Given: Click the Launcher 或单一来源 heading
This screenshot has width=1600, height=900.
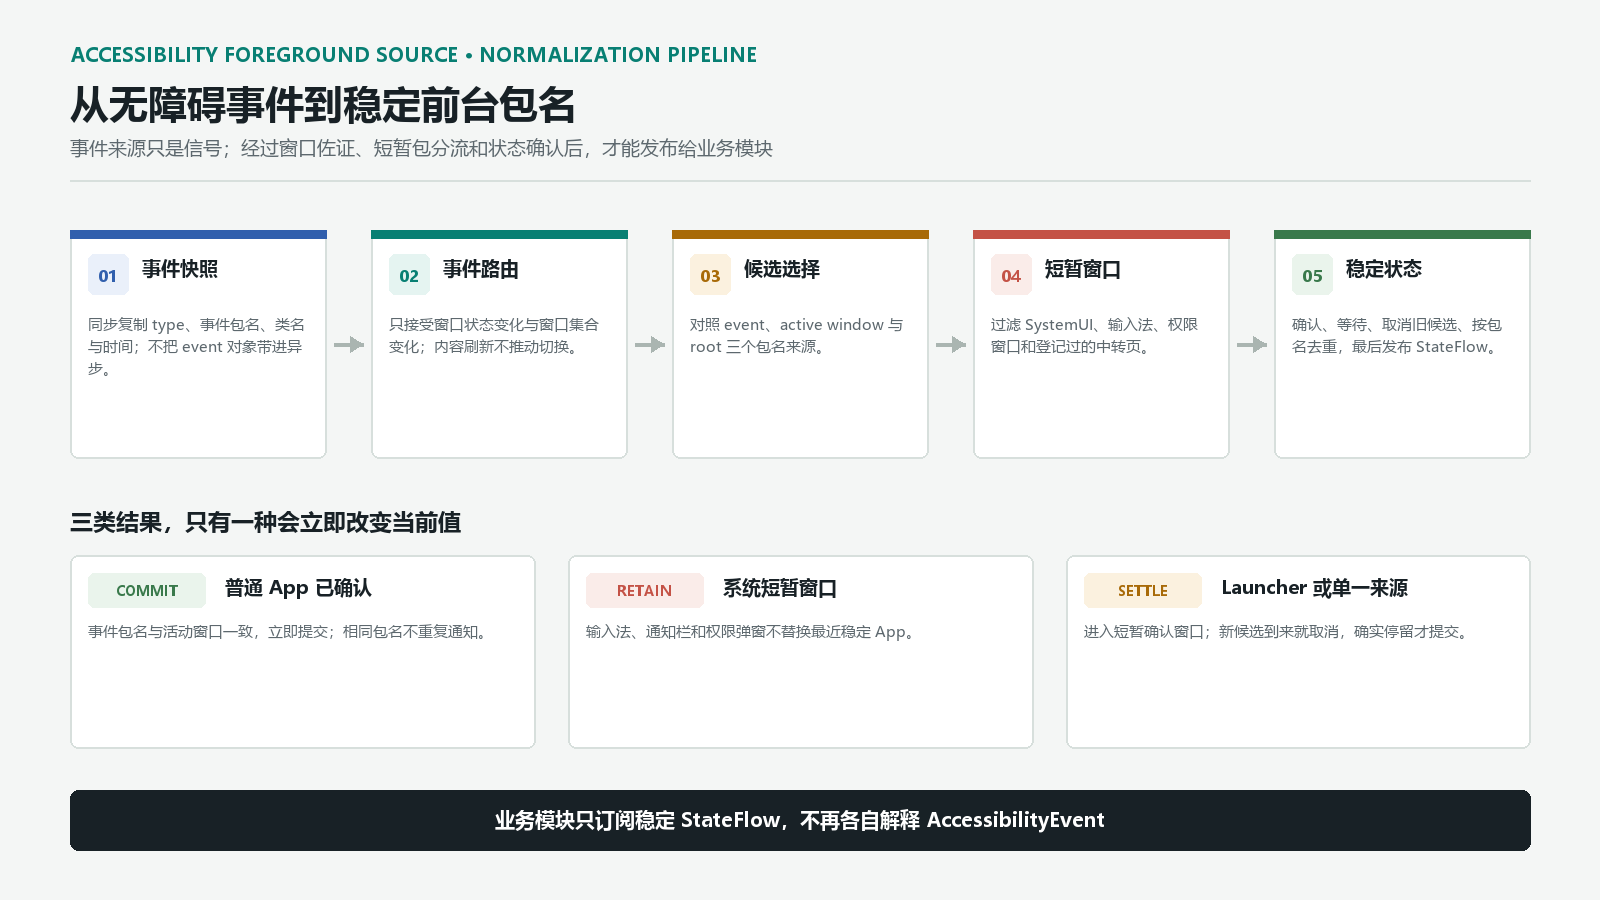Looking at the screenshot, I should pos(1314,588).
